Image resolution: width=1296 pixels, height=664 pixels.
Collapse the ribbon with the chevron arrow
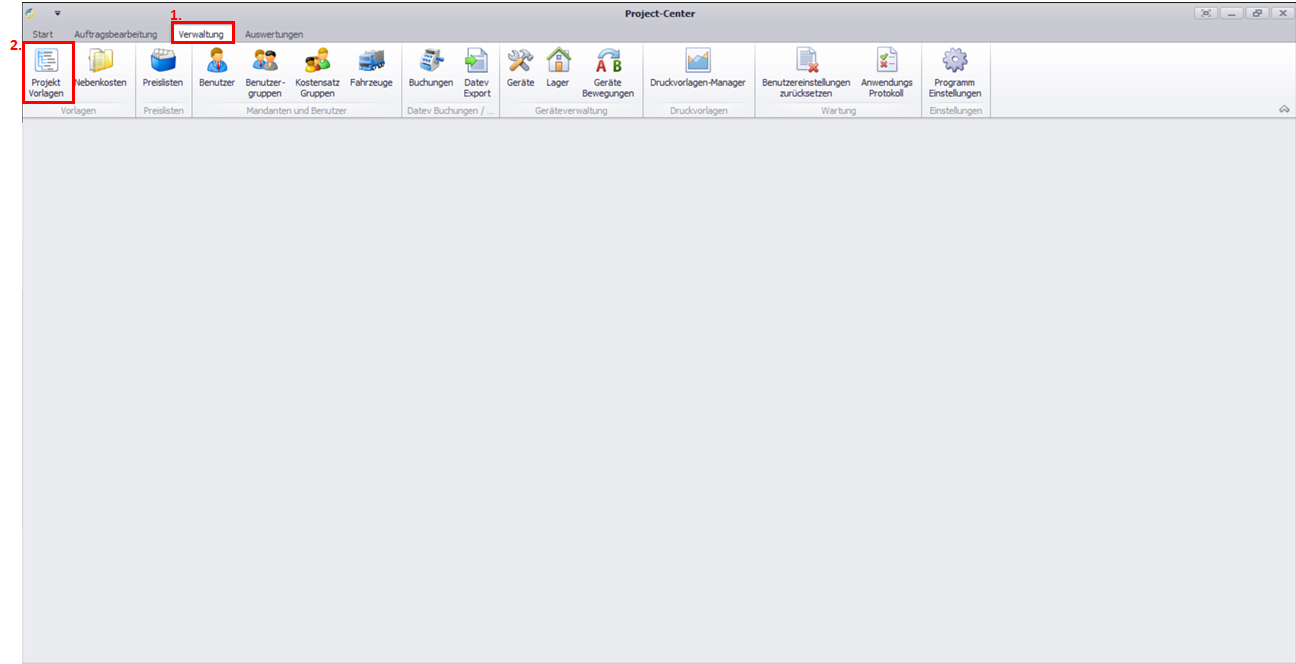click(1284, 110)
